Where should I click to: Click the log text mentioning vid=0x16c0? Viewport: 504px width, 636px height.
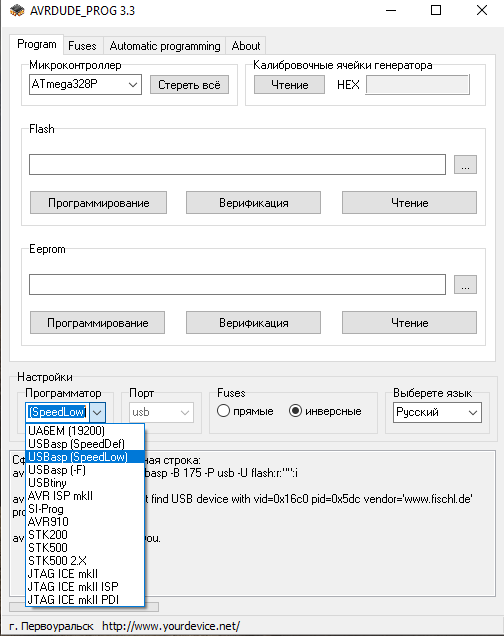point(308,498)
